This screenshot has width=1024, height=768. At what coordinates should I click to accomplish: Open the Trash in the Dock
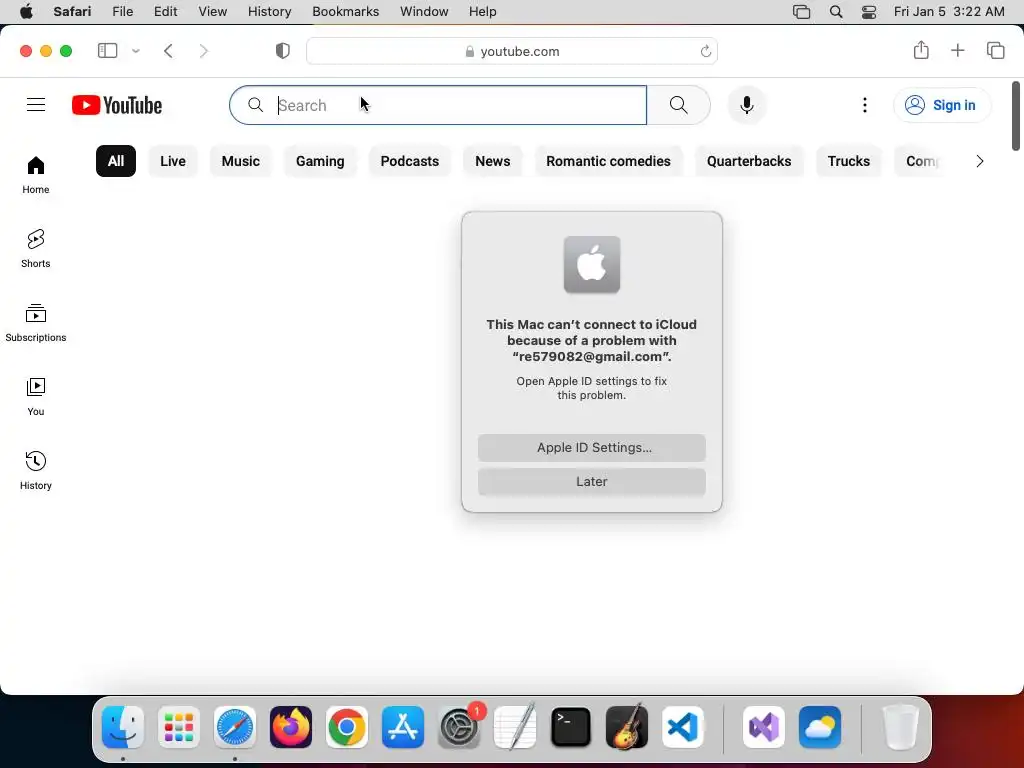click(901, 727)
